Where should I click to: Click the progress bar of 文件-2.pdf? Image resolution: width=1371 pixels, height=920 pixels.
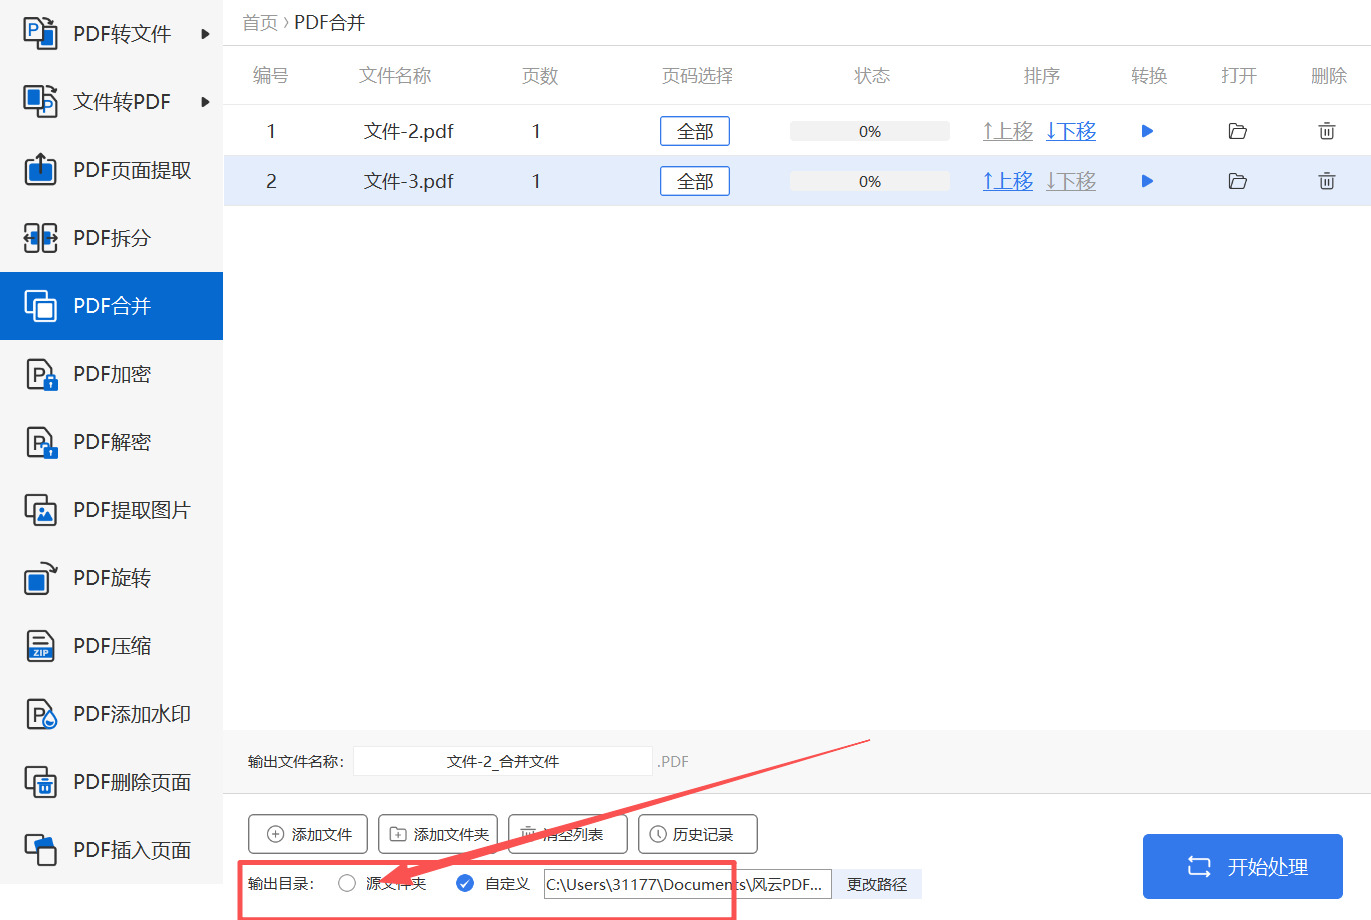[x=869, y=130]
